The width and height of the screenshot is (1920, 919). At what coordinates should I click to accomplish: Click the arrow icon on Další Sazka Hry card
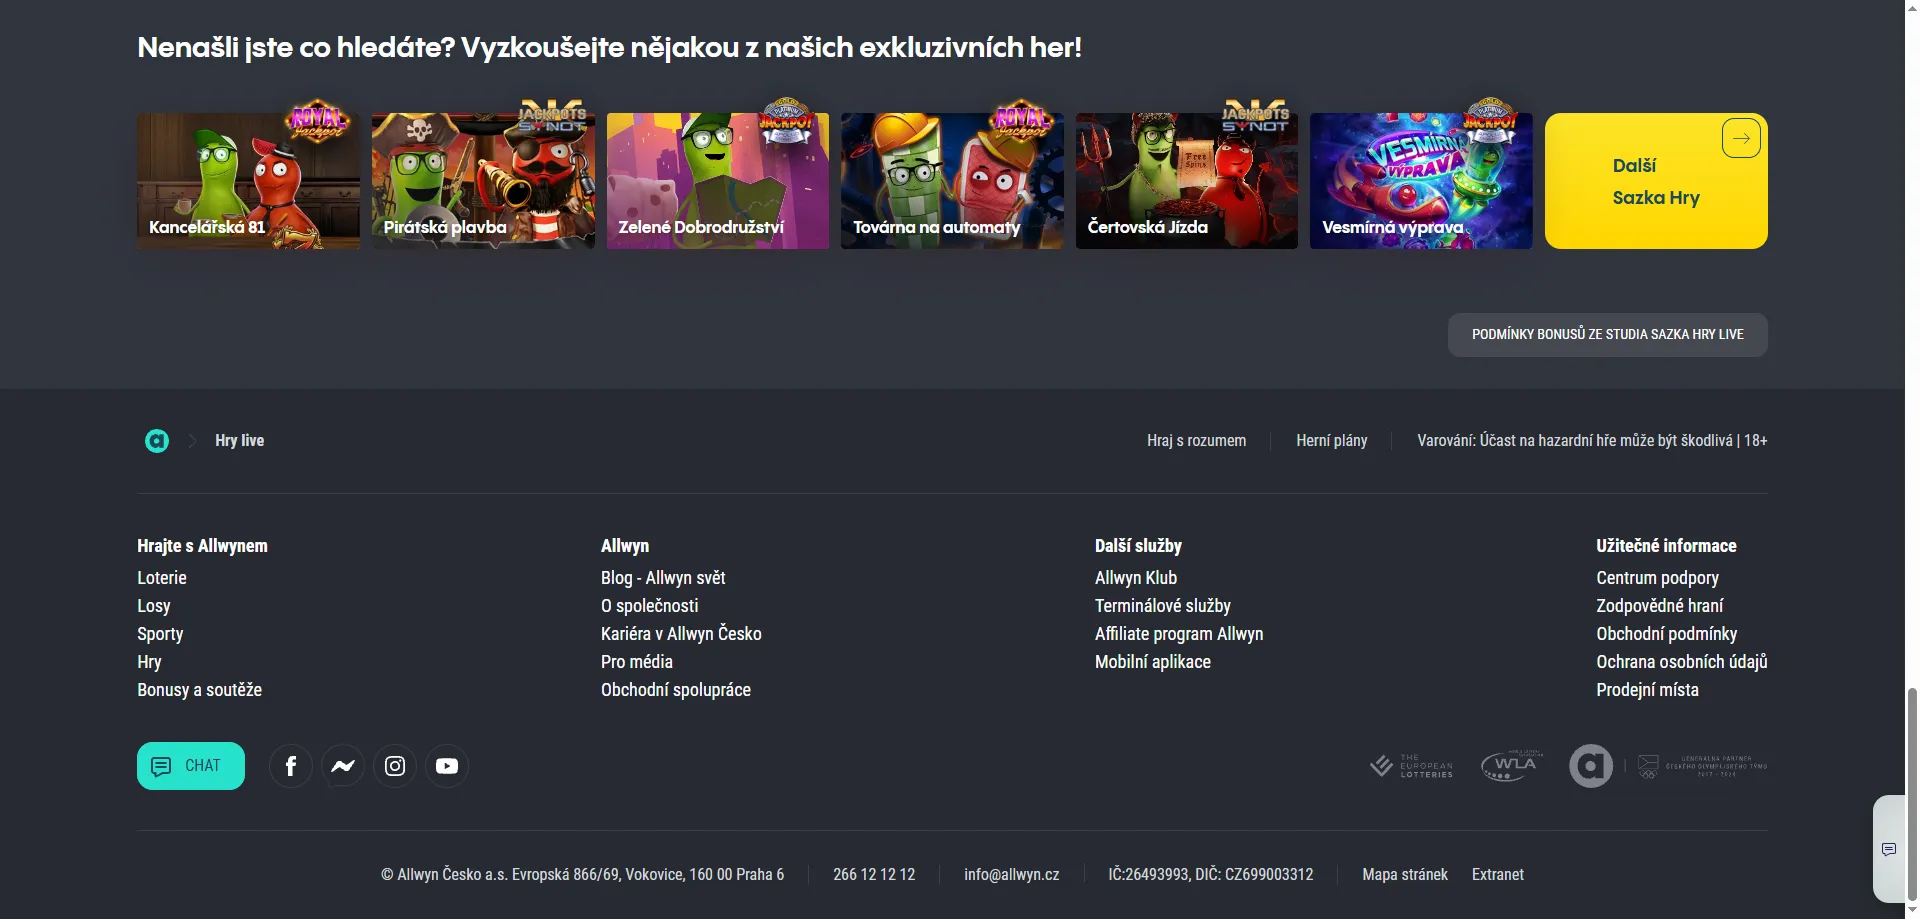[1741, 139]
